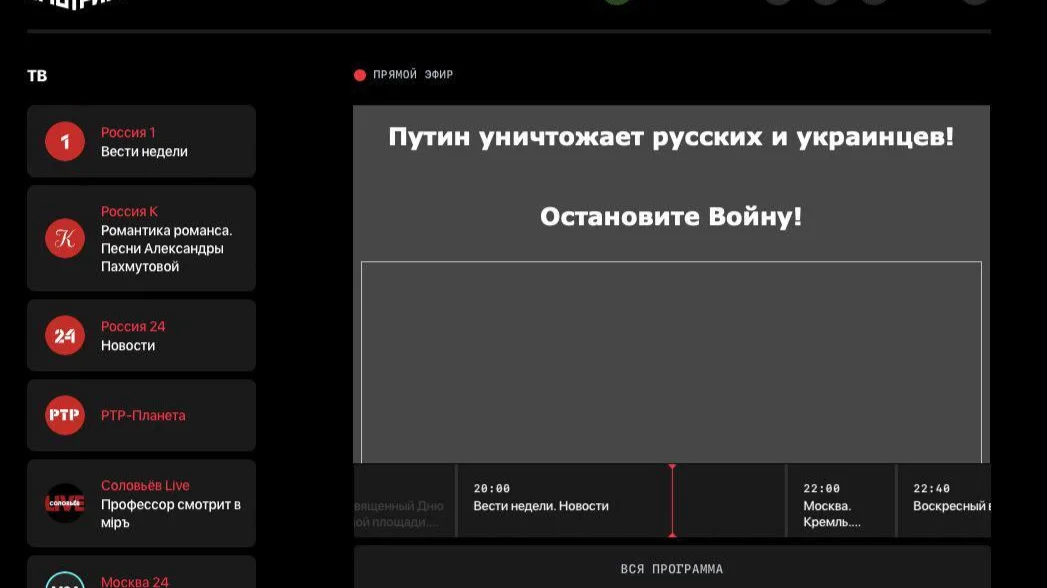Open the Россия К channel name link

pos(129,211)
